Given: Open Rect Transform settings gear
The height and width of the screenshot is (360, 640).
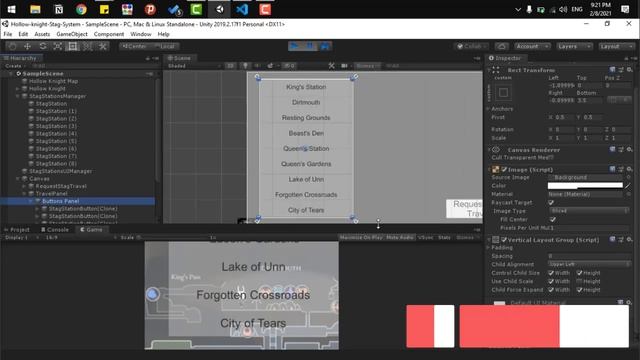Looking at the screenshot, I should (x=630, y=70).
